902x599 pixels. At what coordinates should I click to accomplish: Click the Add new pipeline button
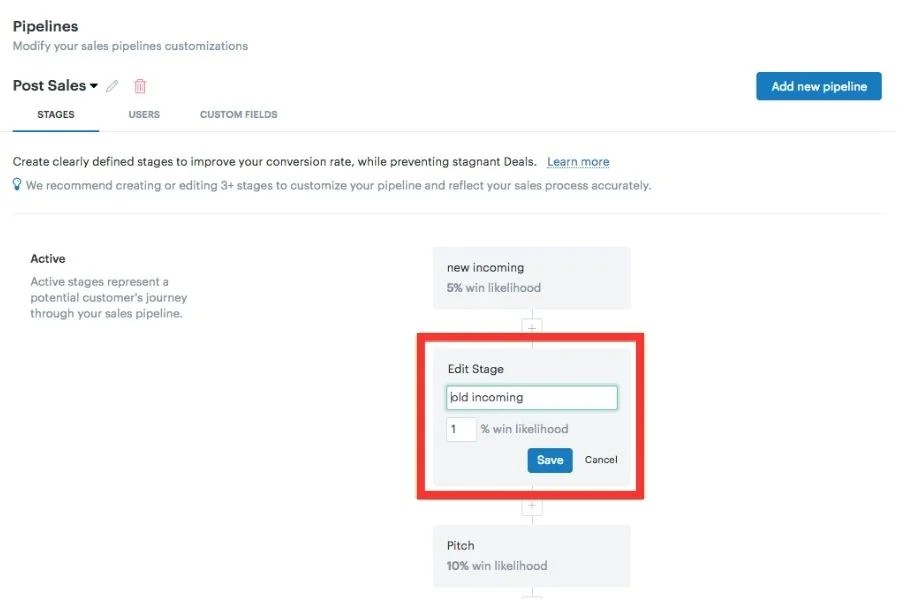[x=818, y=86]
